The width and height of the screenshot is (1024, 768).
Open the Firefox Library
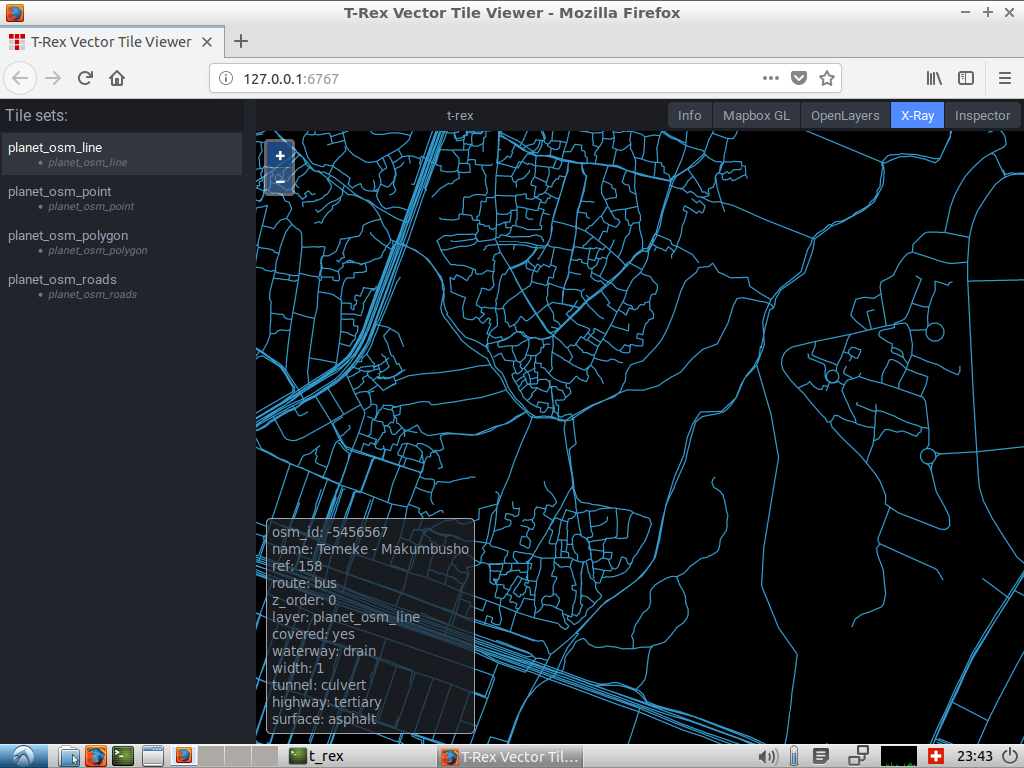click(x=935, y=78)
